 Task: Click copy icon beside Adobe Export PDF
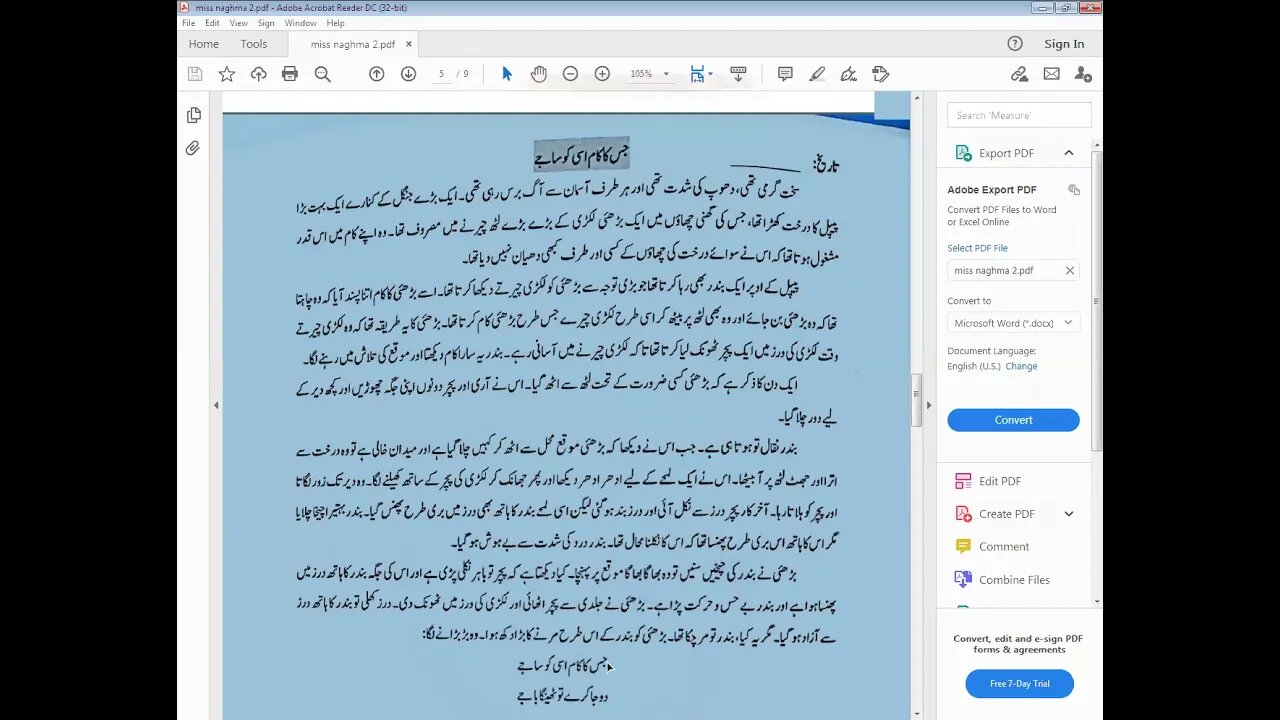point(1073,190)
